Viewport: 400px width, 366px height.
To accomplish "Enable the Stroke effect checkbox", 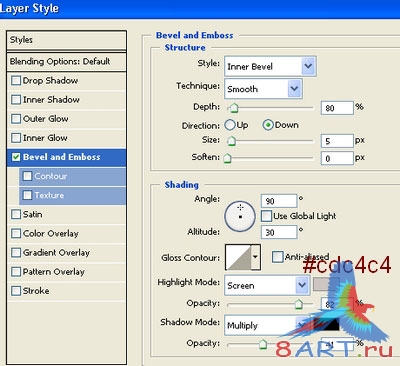I will click(x=16, y=291).
